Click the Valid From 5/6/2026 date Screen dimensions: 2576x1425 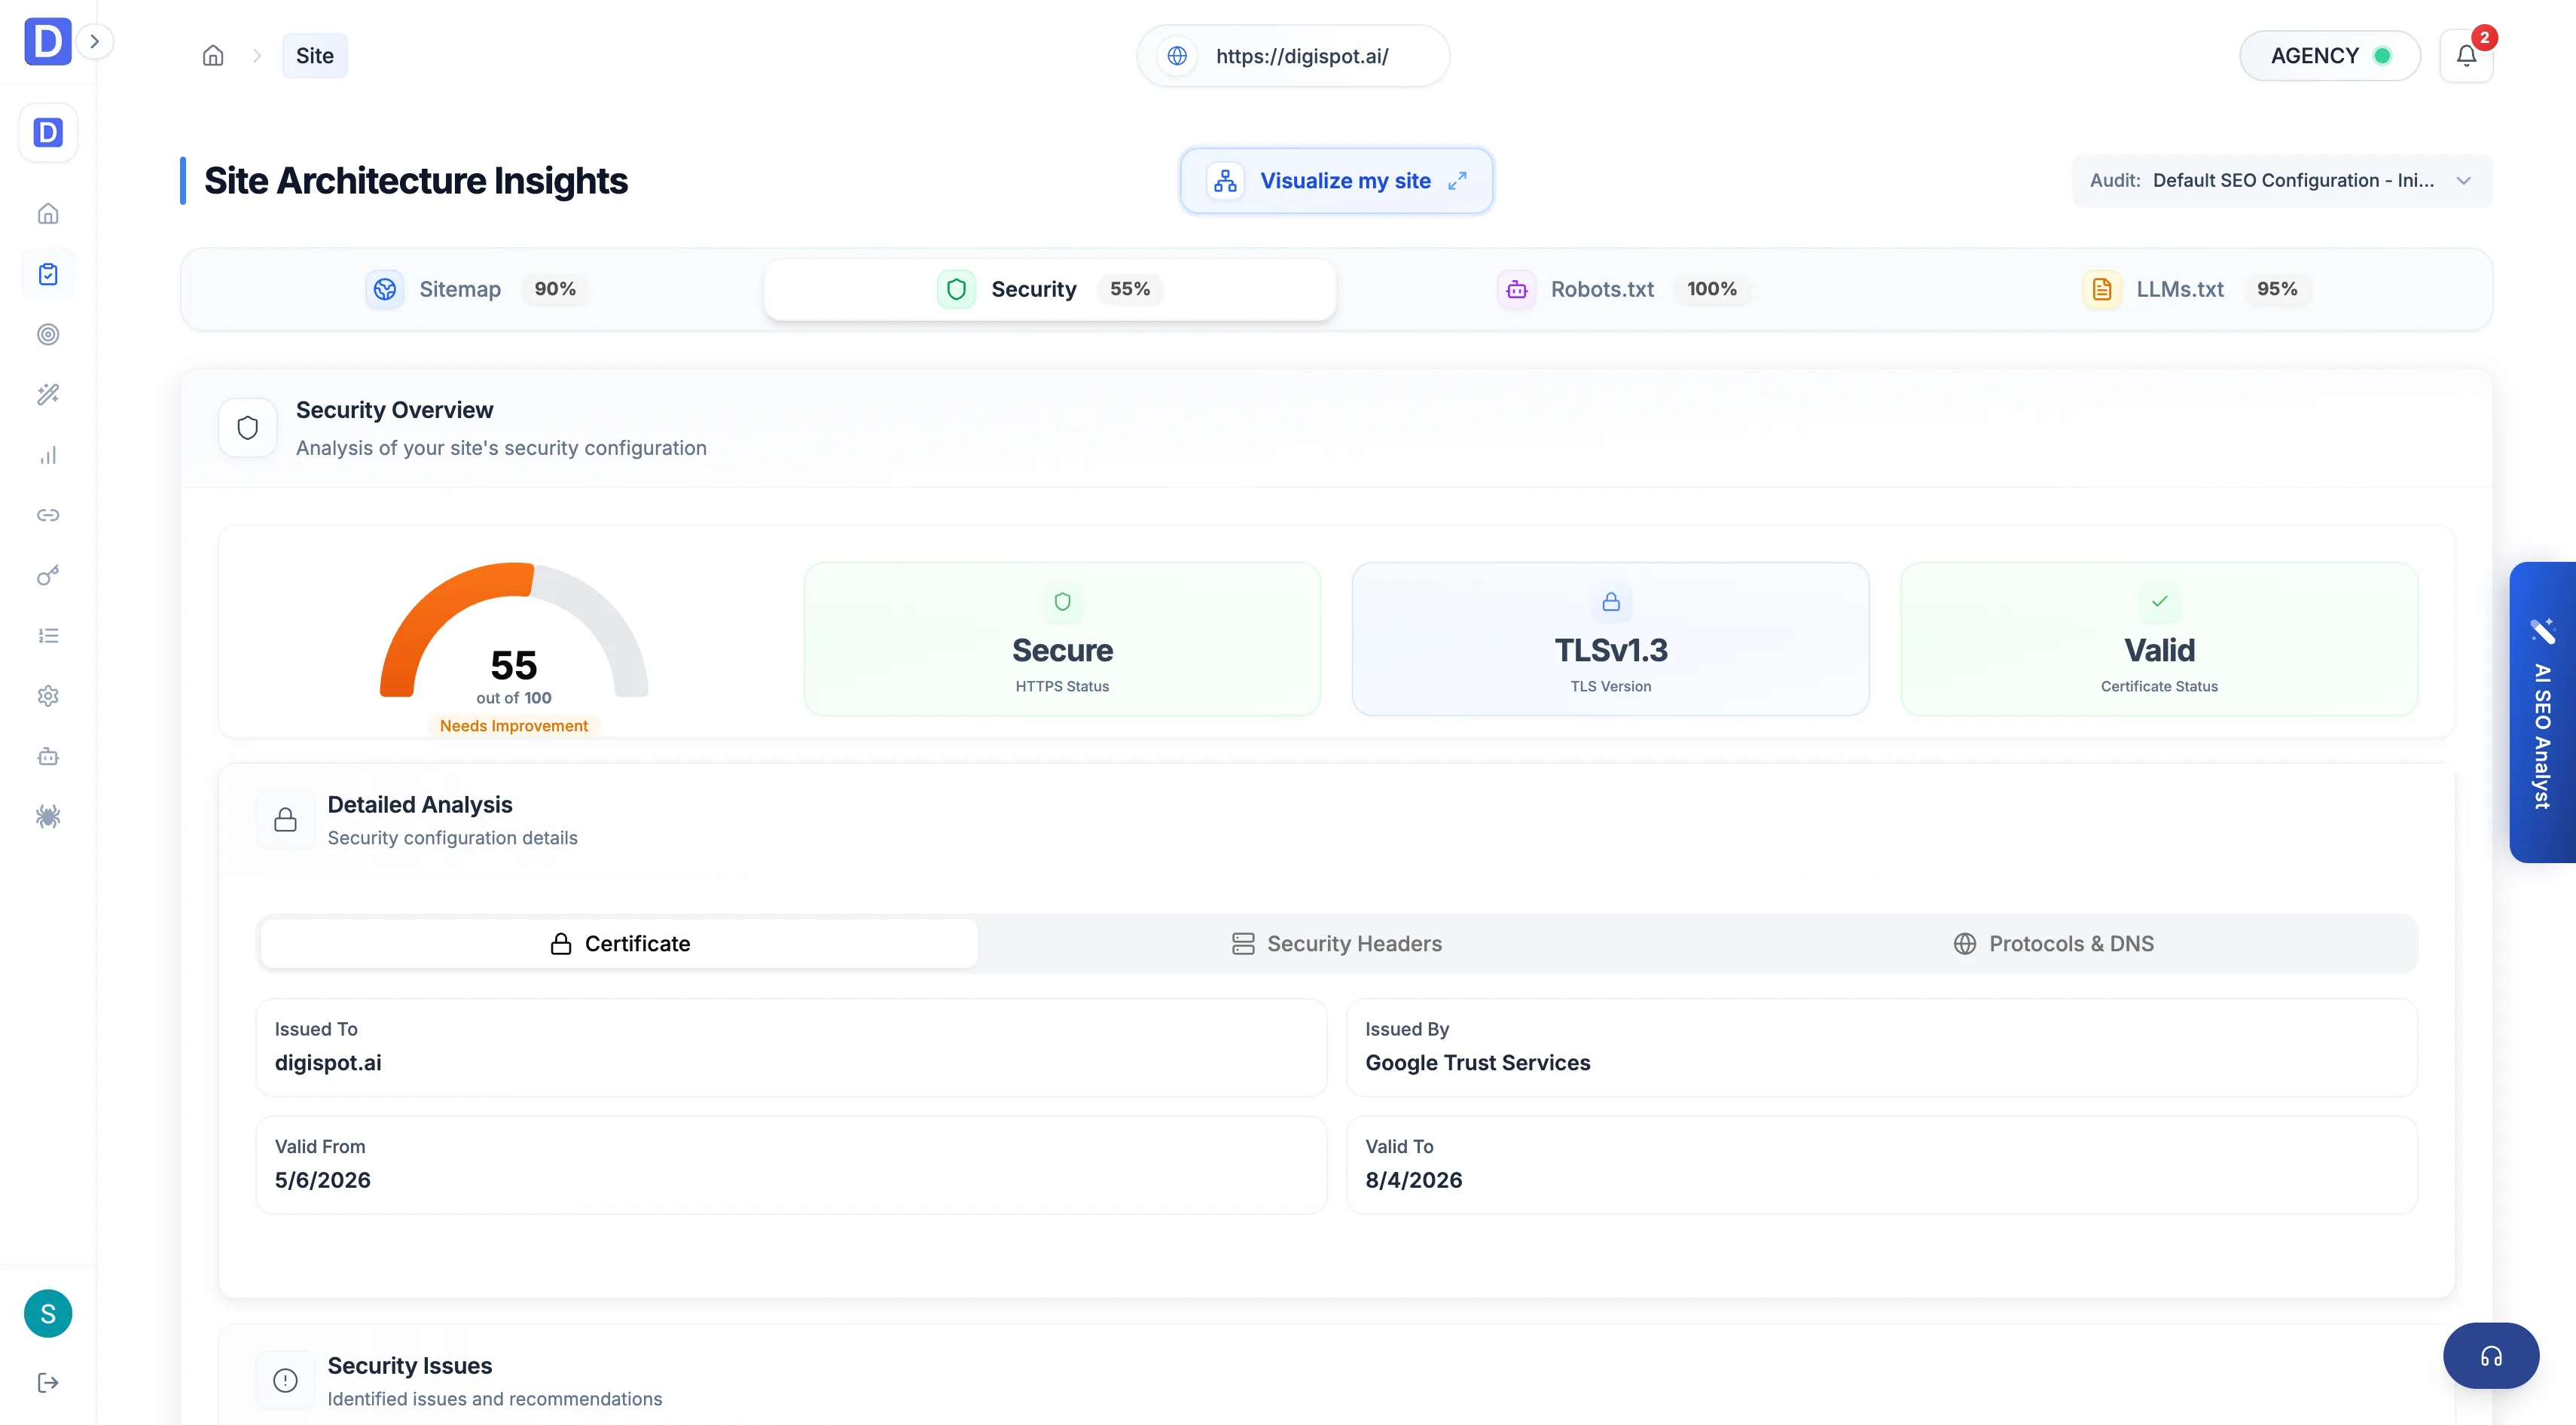(x=323, y=1180)
